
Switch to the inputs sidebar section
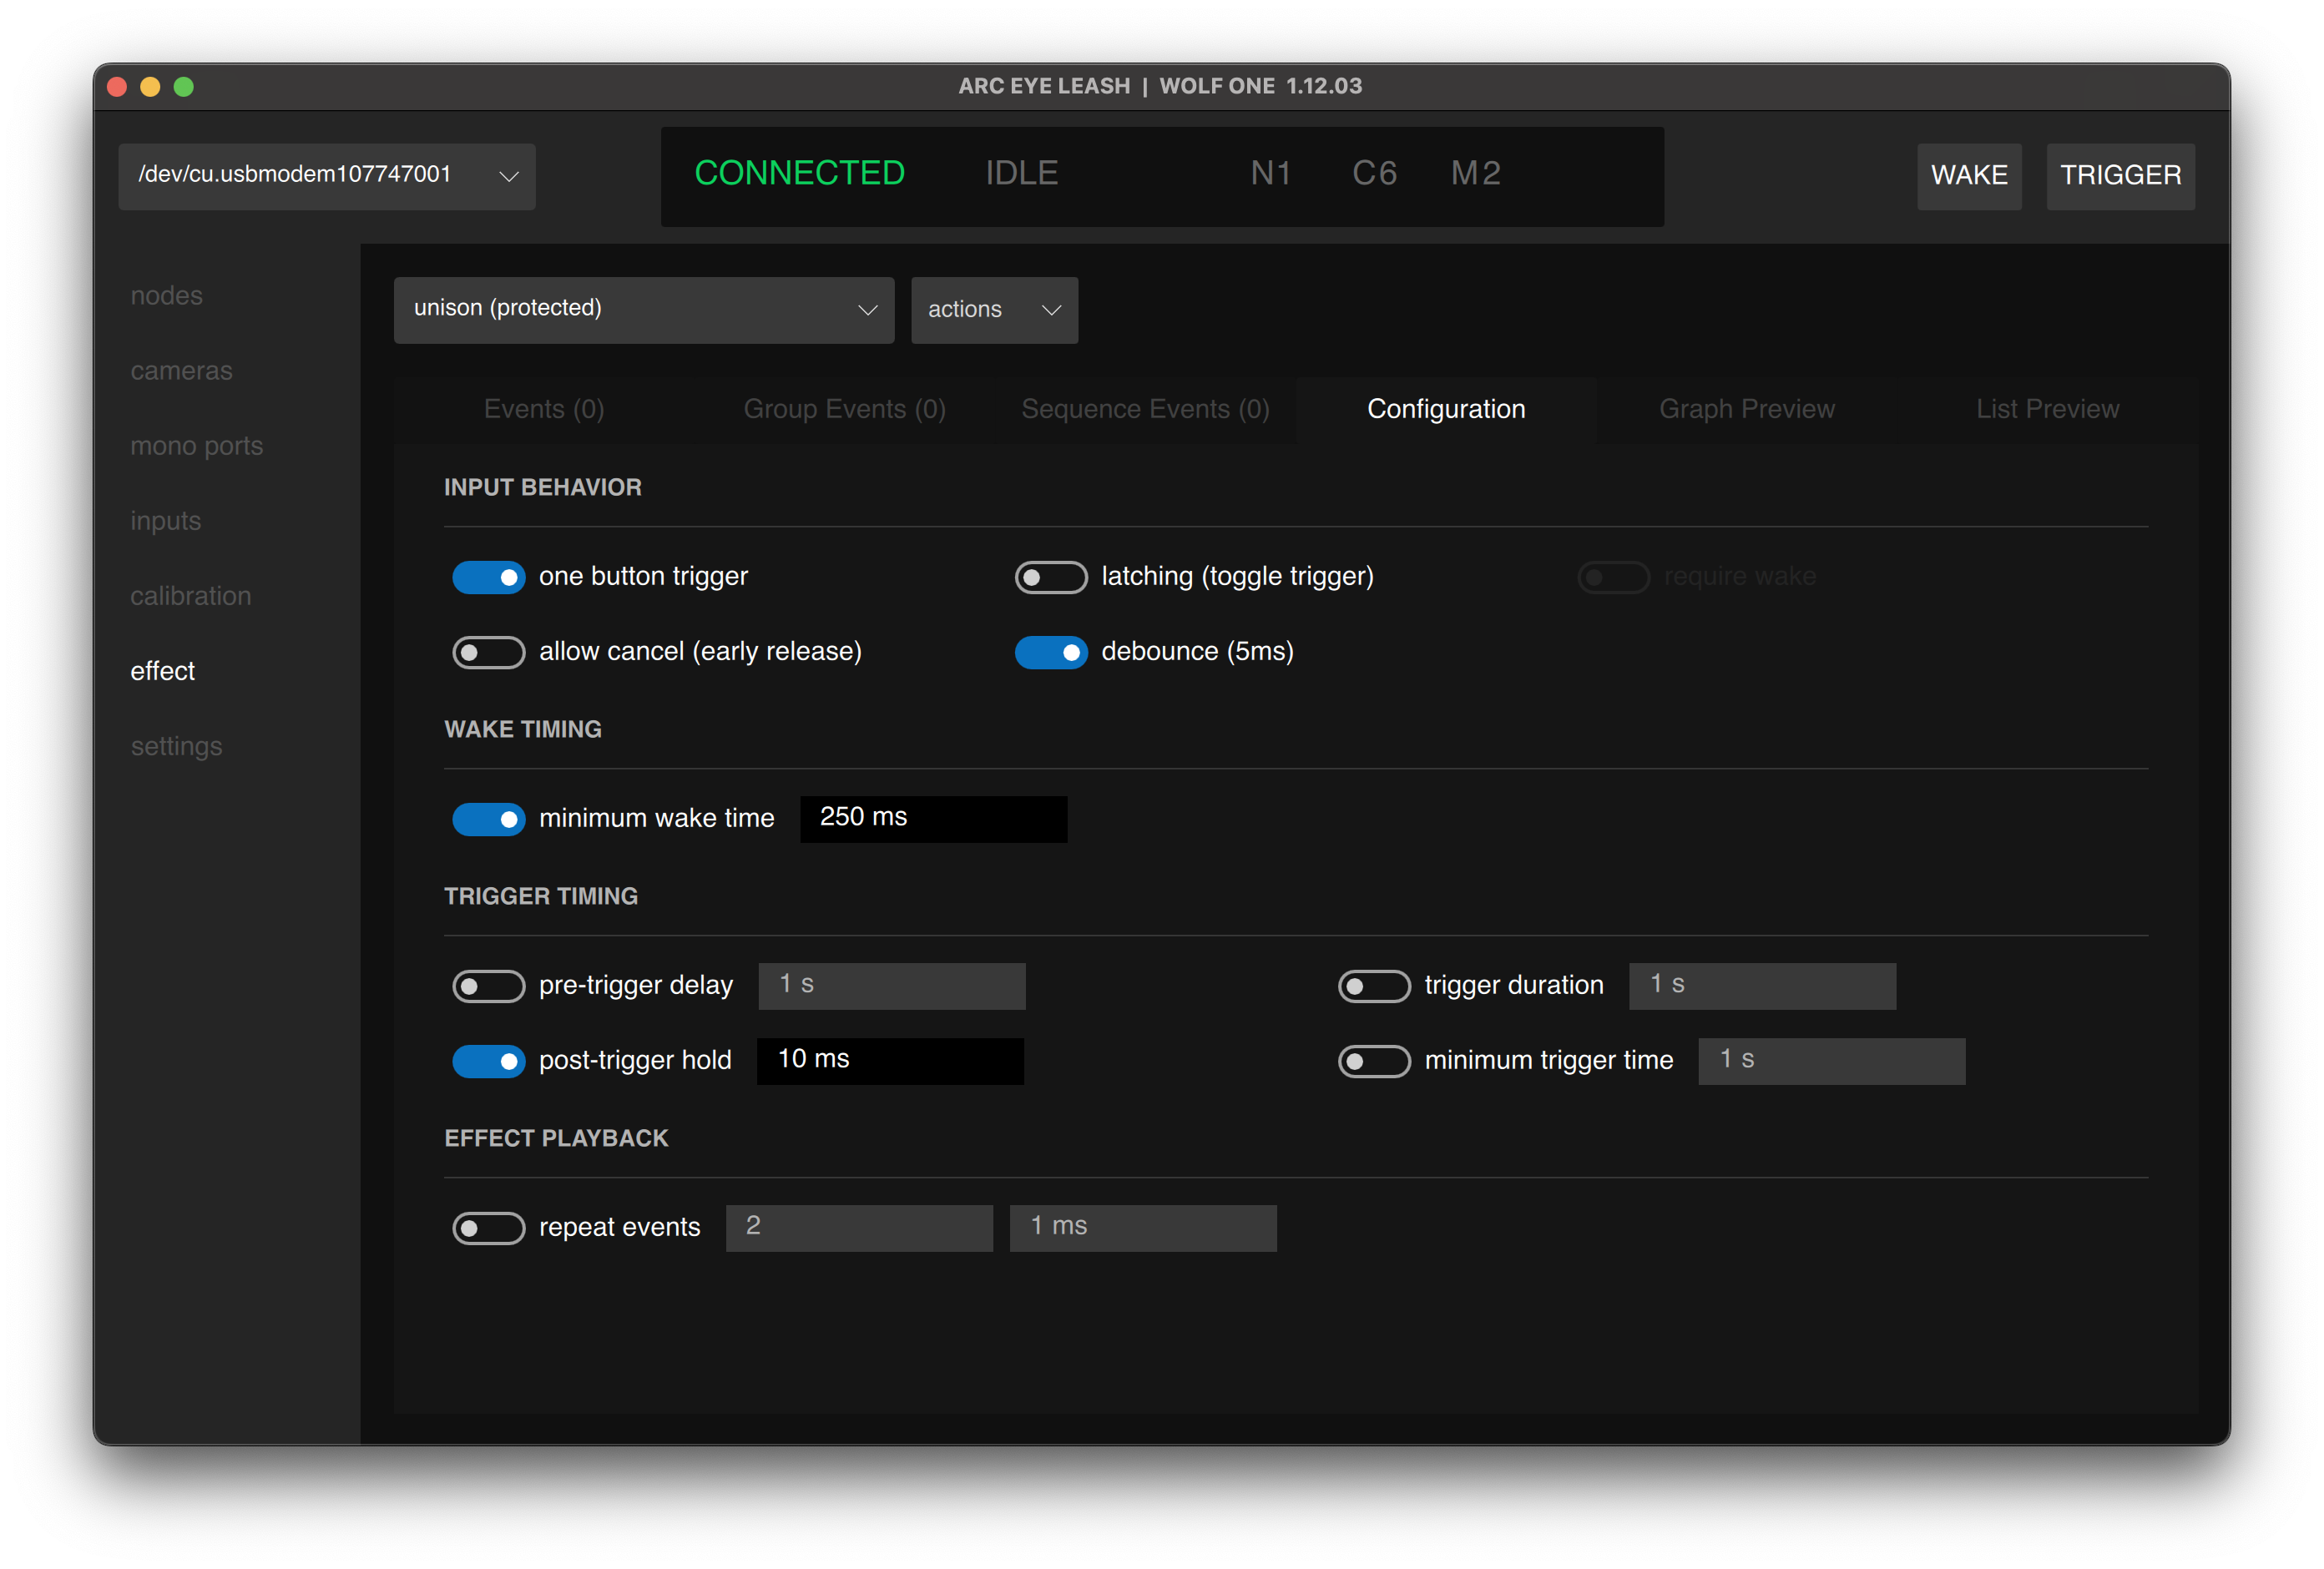(x=165, y=520)
